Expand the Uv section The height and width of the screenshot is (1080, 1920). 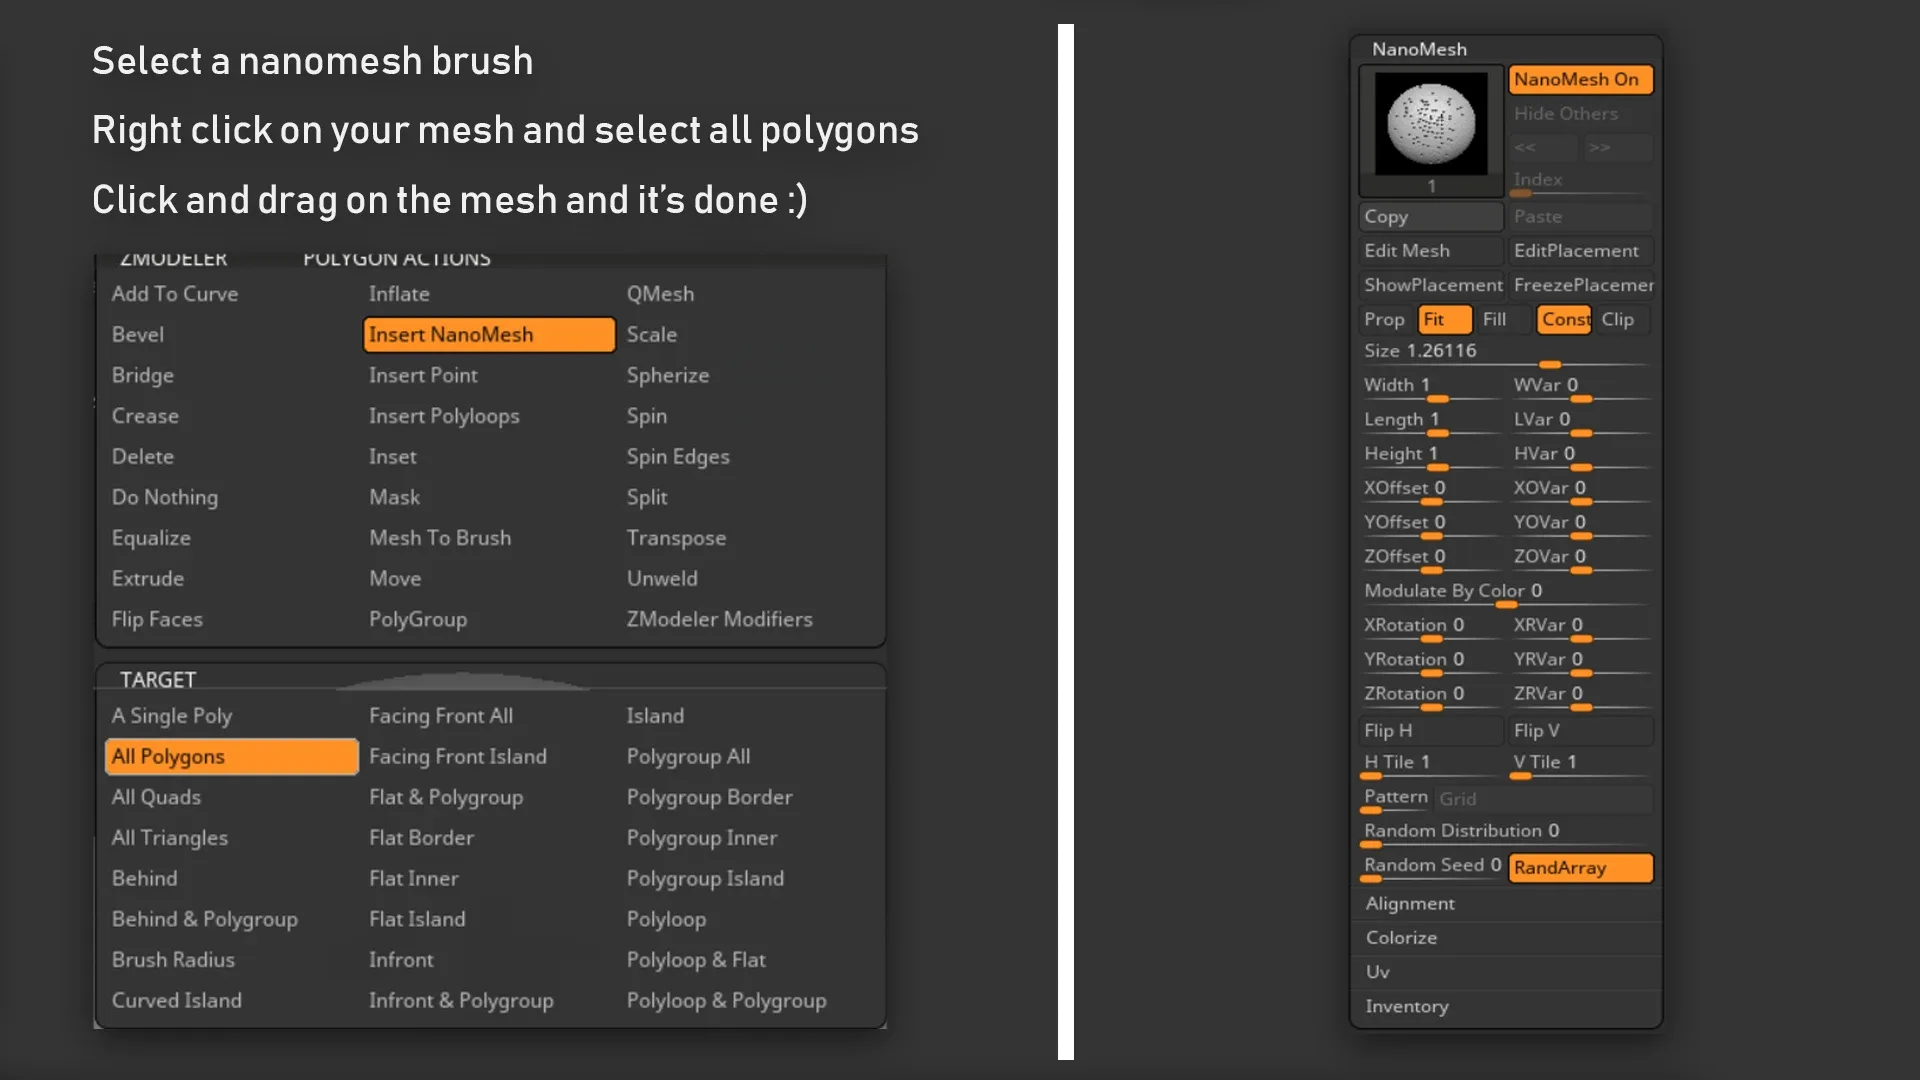[1378, 972]
